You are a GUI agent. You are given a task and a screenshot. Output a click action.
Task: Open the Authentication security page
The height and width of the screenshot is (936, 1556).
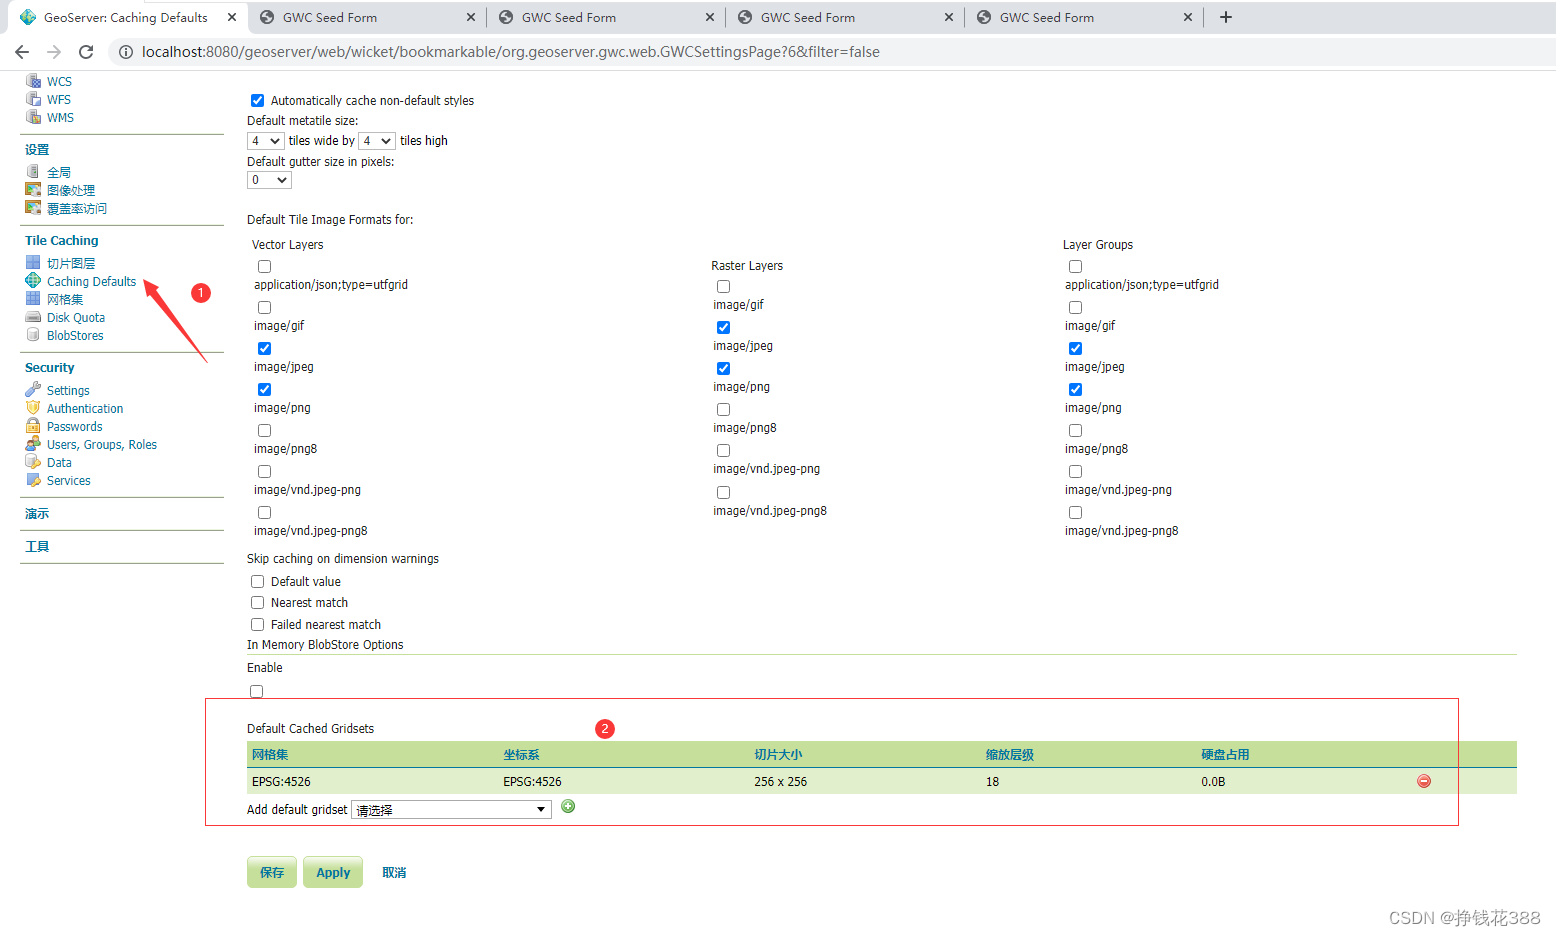pos(84,408)
